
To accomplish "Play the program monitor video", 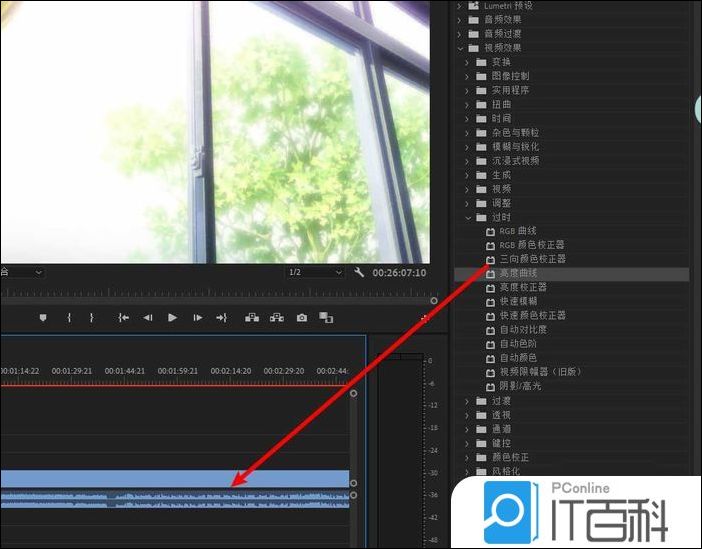I will [x=172, y=317].
